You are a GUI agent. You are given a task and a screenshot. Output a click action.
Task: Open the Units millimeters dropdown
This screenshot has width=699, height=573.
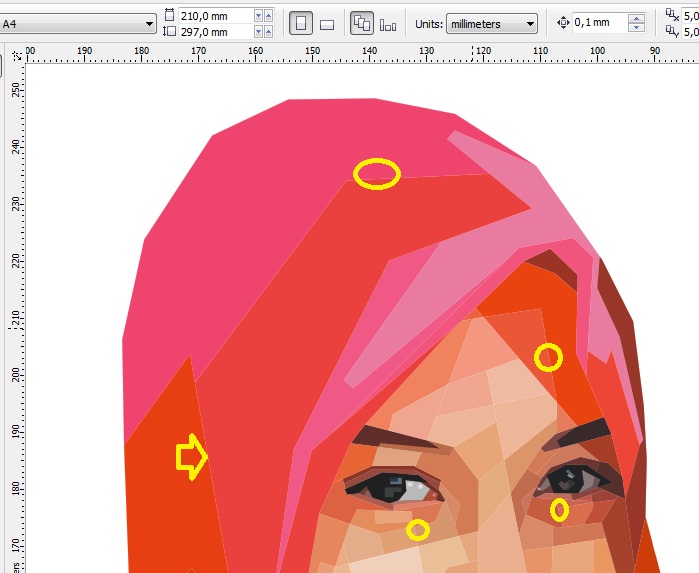point(492,24)
